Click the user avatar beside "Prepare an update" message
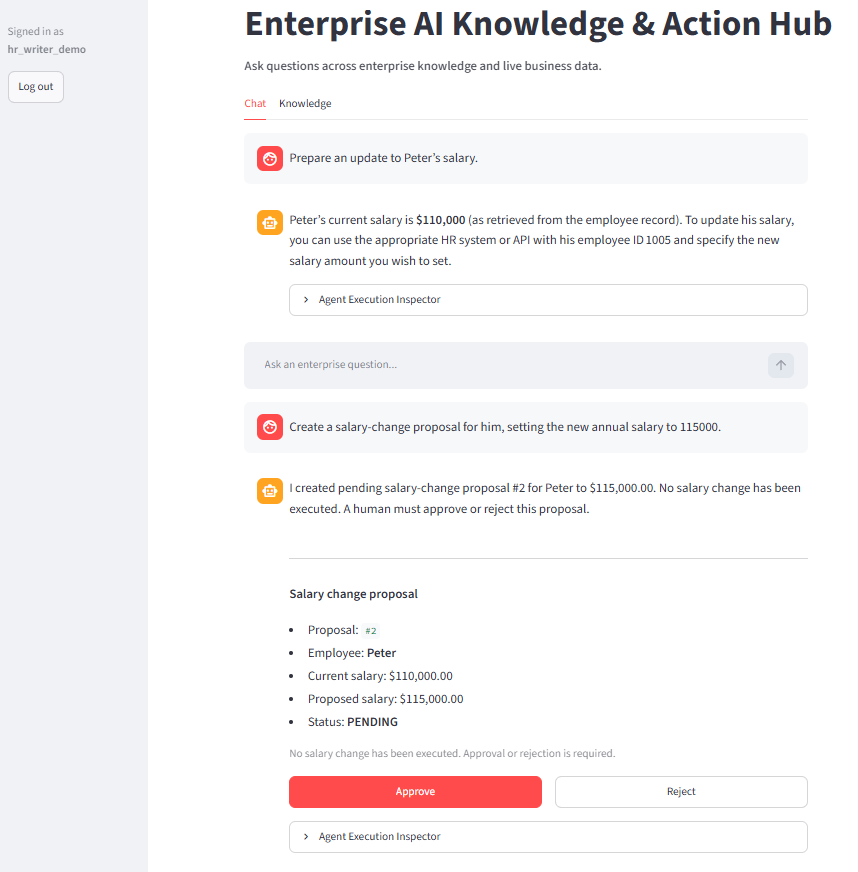The width and height of the screenshot is (858, 872). point(270,158)
